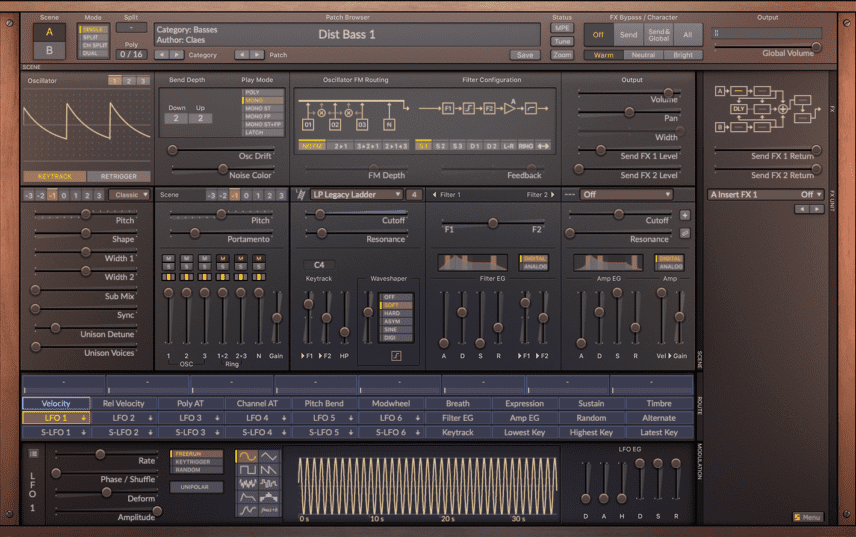This screenshot has width=856, height=537.
Task: Click the previous Patch arrow
Action: (242, 55)
